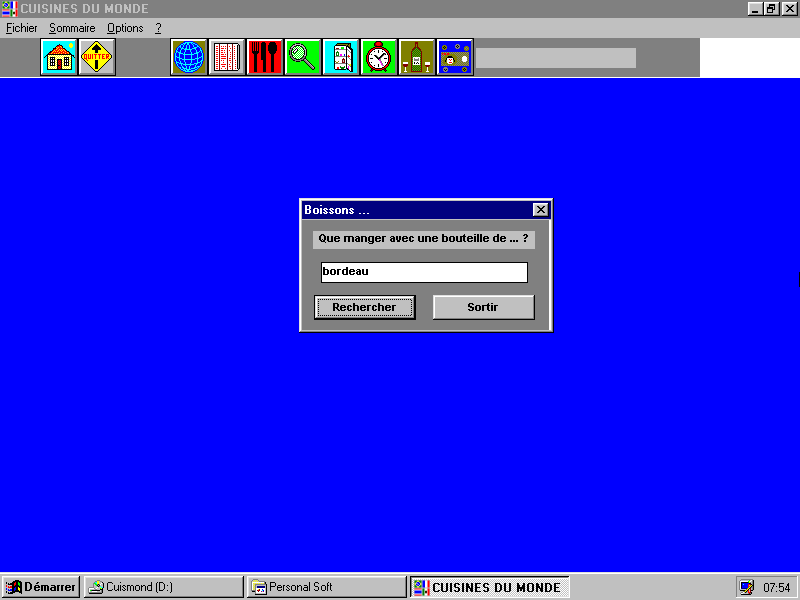Open the ? help menu
Viewport: 800px width, 600px height.
[x=158, y=28]
